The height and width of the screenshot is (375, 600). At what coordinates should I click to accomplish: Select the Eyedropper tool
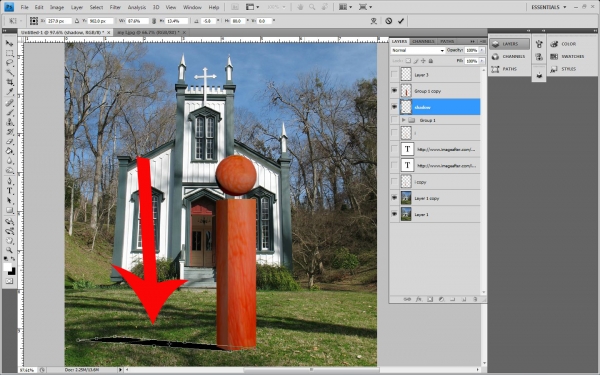pyautogui.click(x=9, y=91)
